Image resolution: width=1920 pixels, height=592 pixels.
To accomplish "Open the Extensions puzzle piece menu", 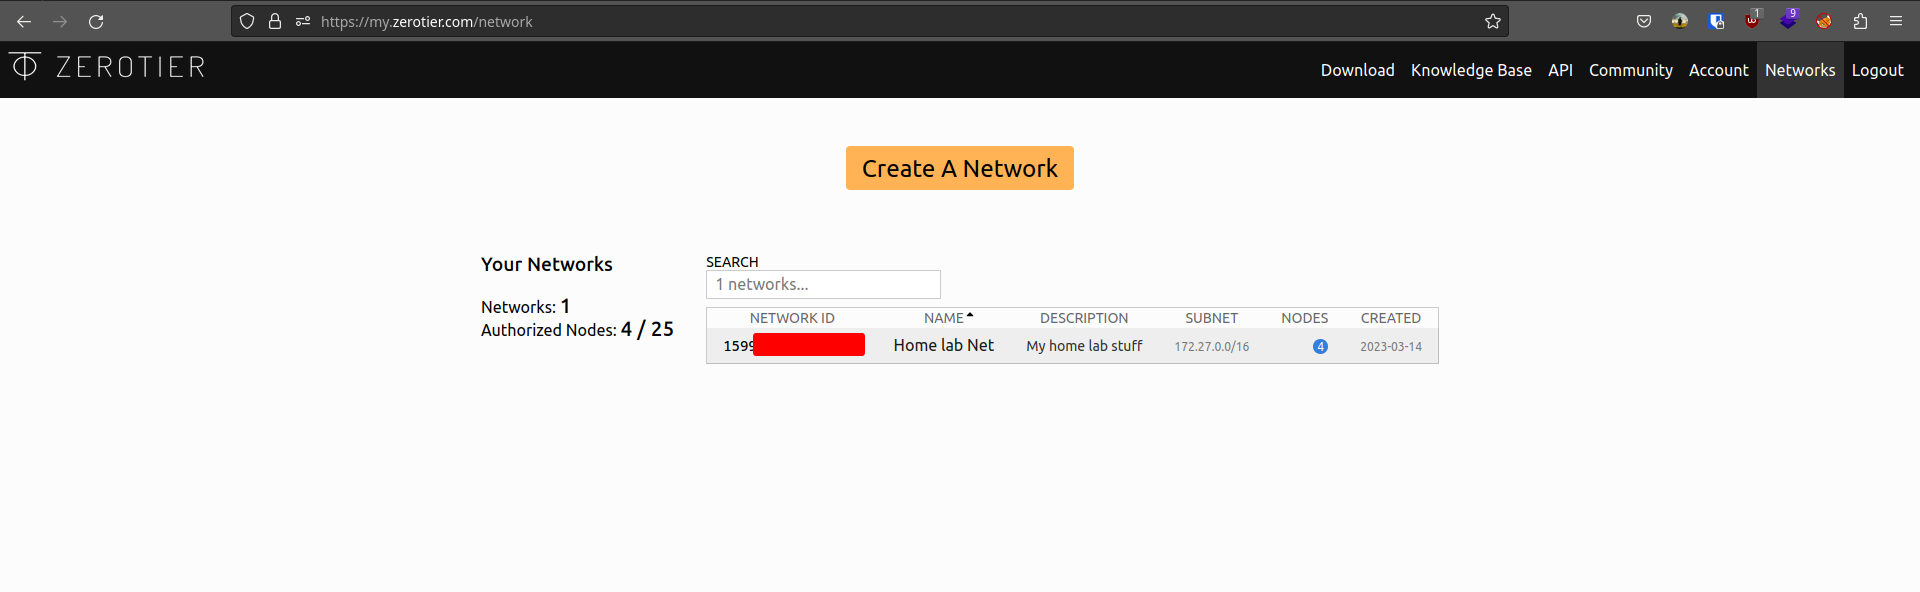I will point(1860,21).
